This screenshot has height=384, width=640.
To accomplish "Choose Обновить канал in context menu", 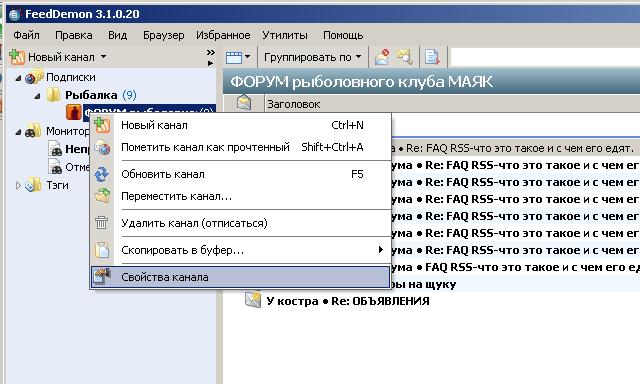I will (241, 174).
